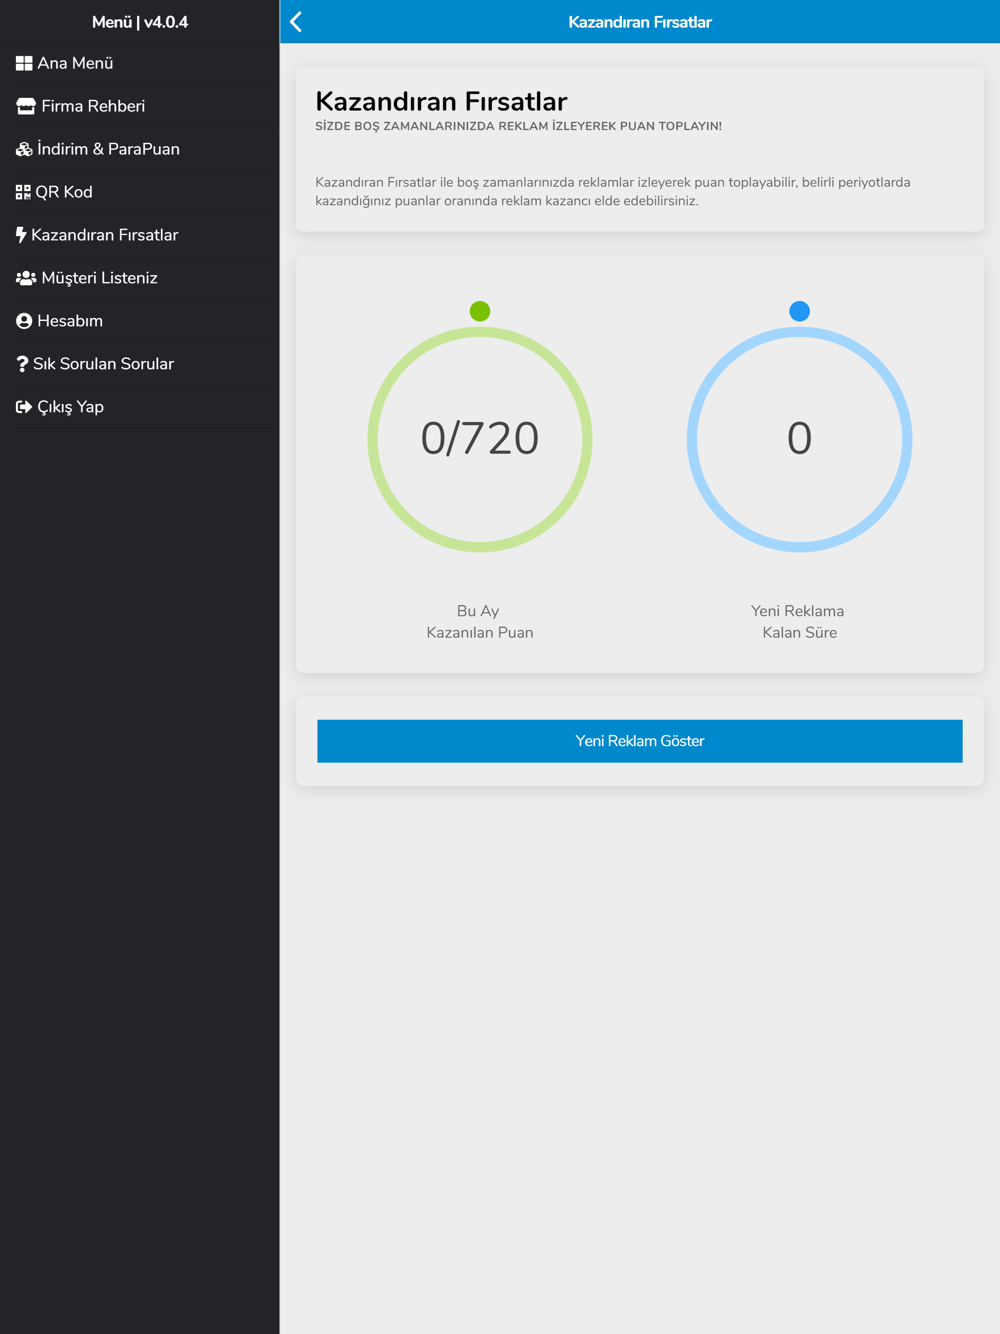Select Çıkış Yap to log out
The image size is (1000, 1334).
click(x=140, y=407)
